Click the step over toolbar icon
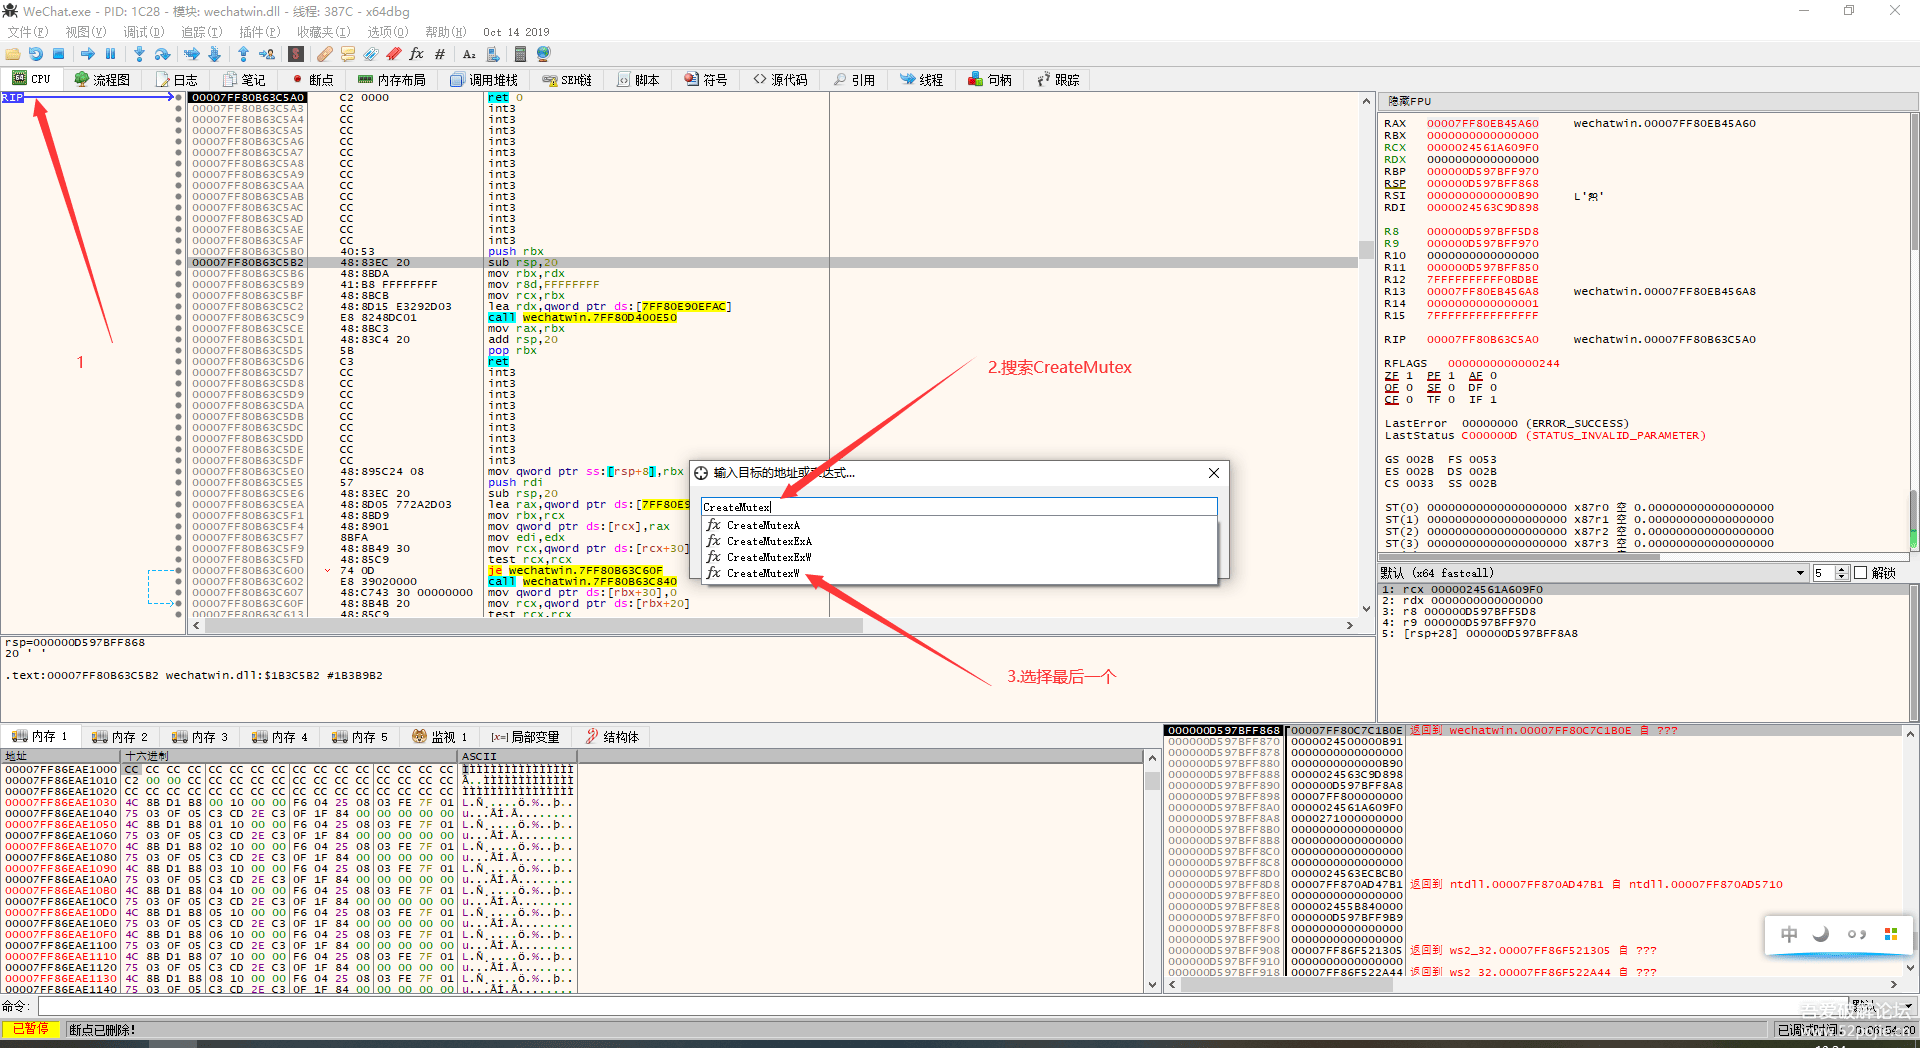This screenshot has width=1920, height=1048. [x=162, y=54]
